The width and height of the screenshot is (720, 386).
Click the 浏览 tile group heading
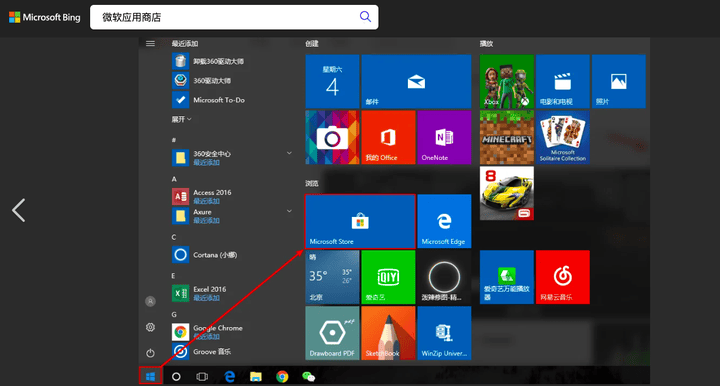pyautogui.click(x=312, y=184)
